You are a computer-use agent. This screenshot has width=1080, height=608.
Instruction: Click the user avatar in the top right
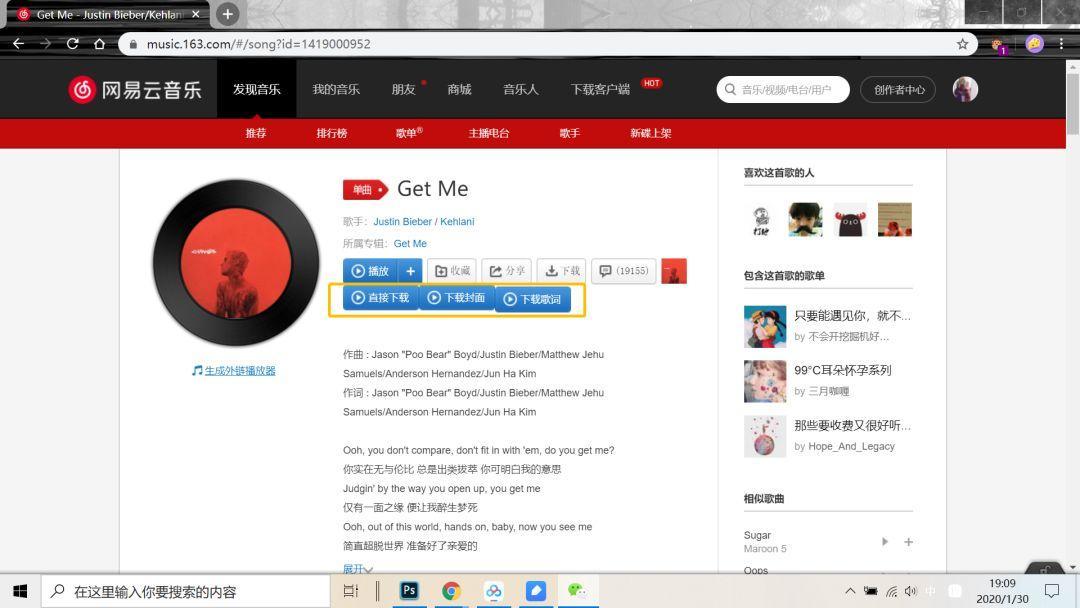[964, 89]
